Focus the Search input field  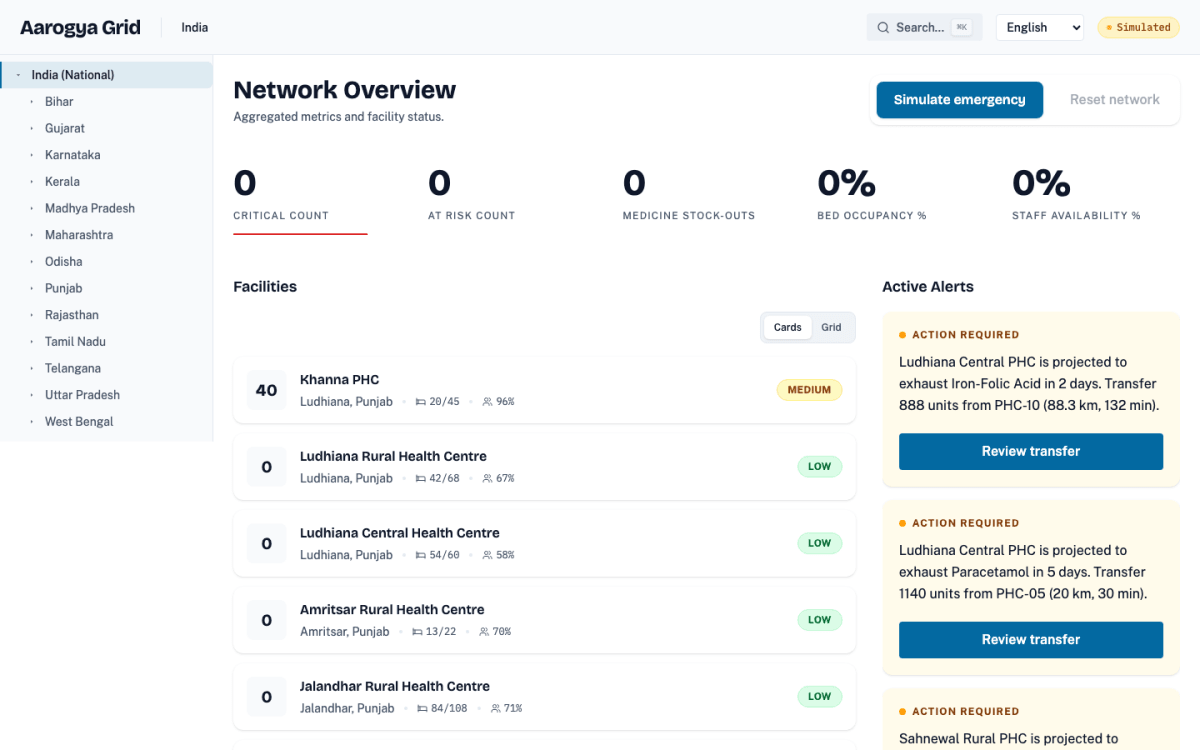(x=925, y=27)
